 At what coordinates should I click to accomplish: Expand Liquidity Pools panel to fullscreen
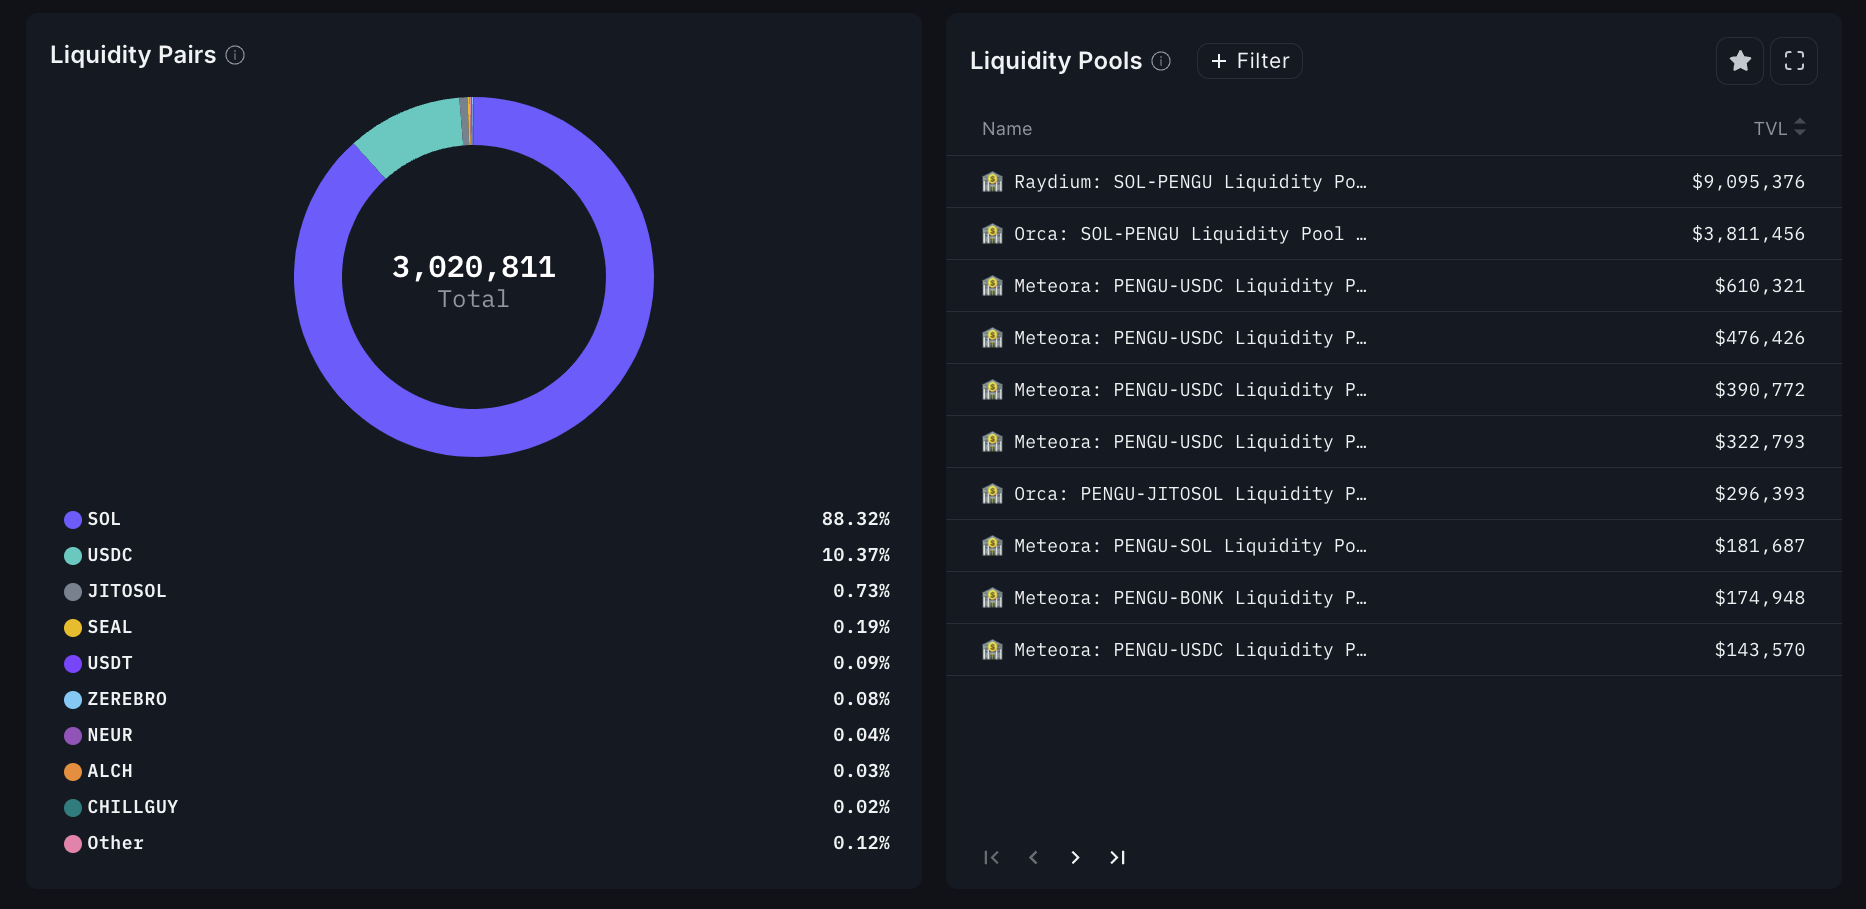coord(1794,61)
